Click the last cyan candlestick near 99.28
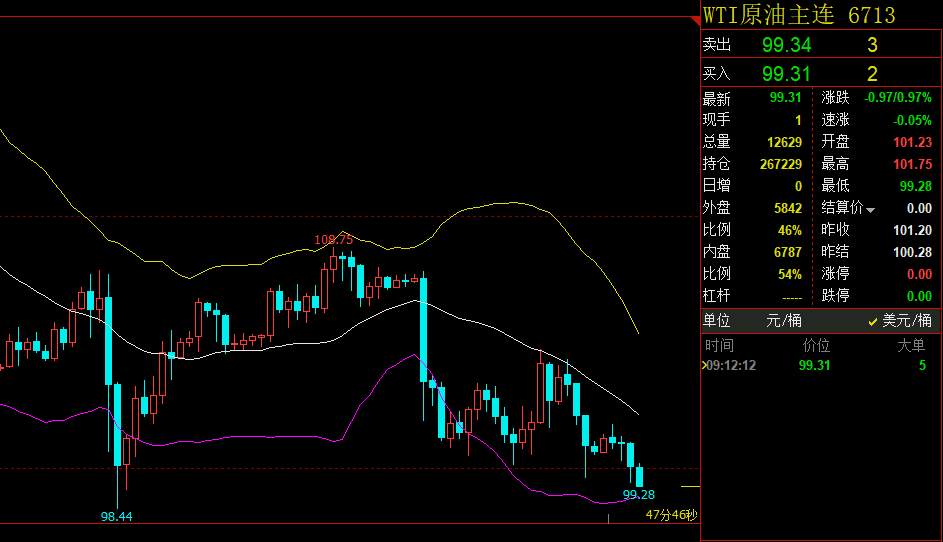 click(x=639, y=476)
